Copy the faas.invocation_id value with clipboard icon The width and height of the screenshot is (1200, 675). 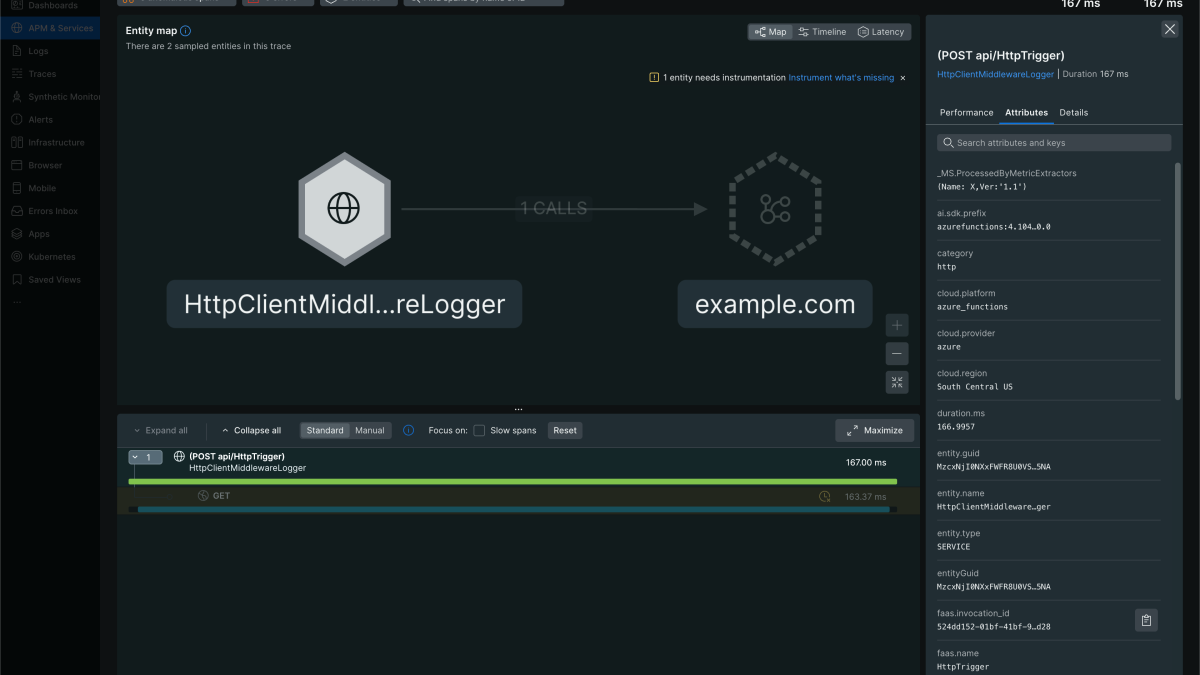(x=1146, y=620)
